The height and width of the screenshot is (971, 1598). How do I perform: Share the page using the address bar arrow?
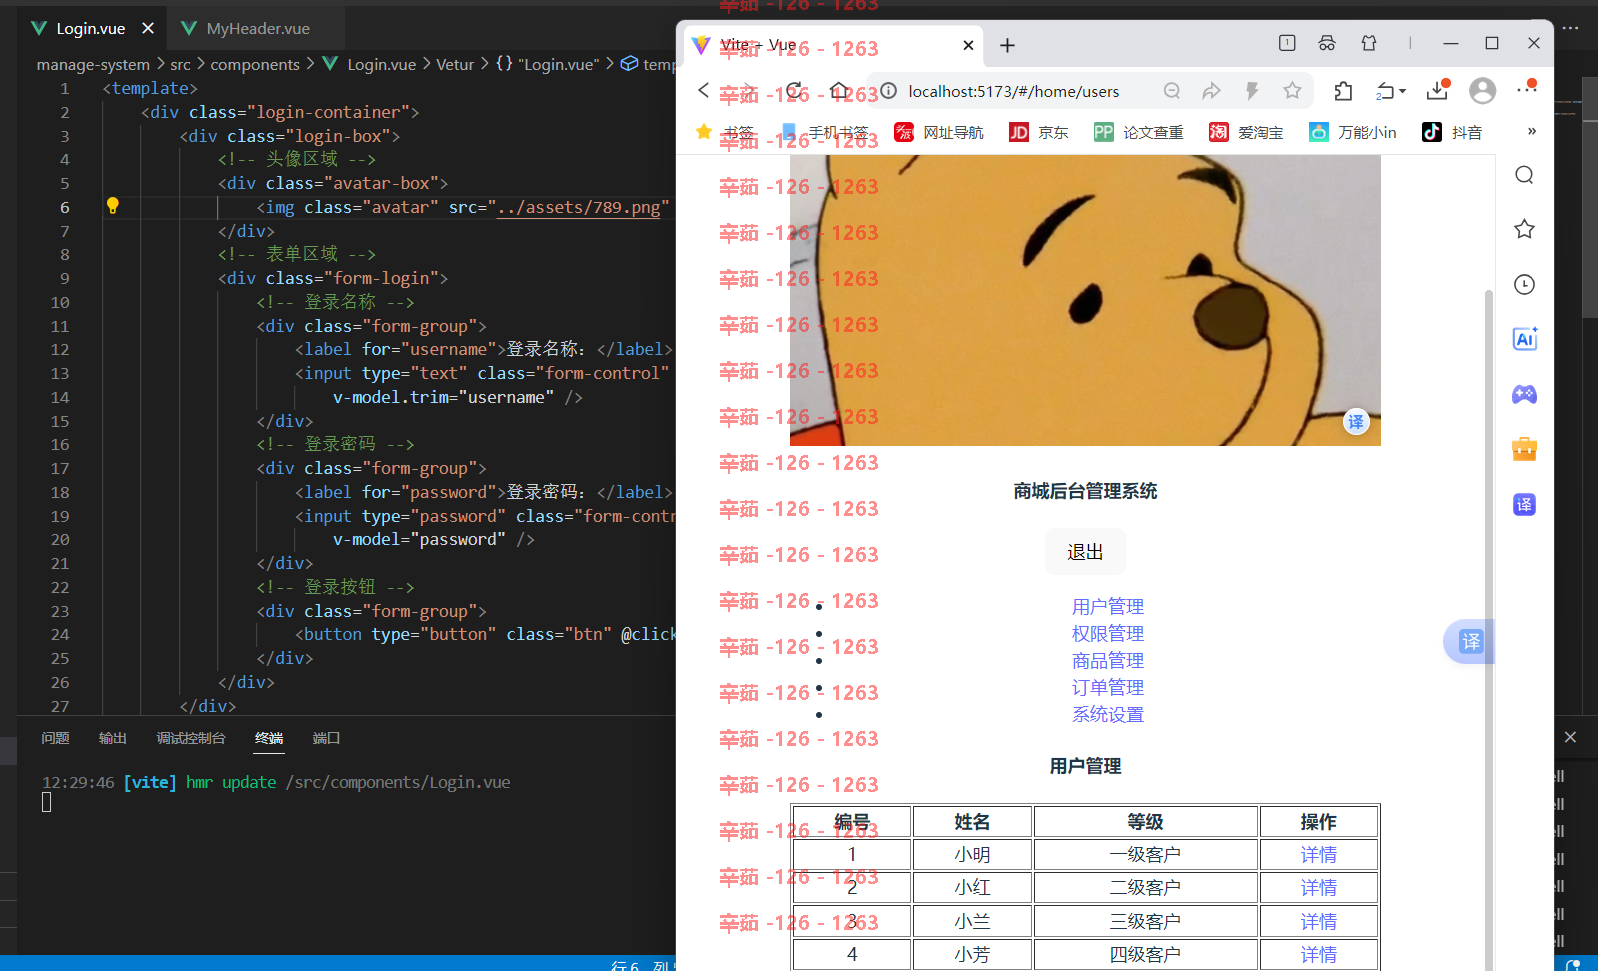coord(1212,91)
